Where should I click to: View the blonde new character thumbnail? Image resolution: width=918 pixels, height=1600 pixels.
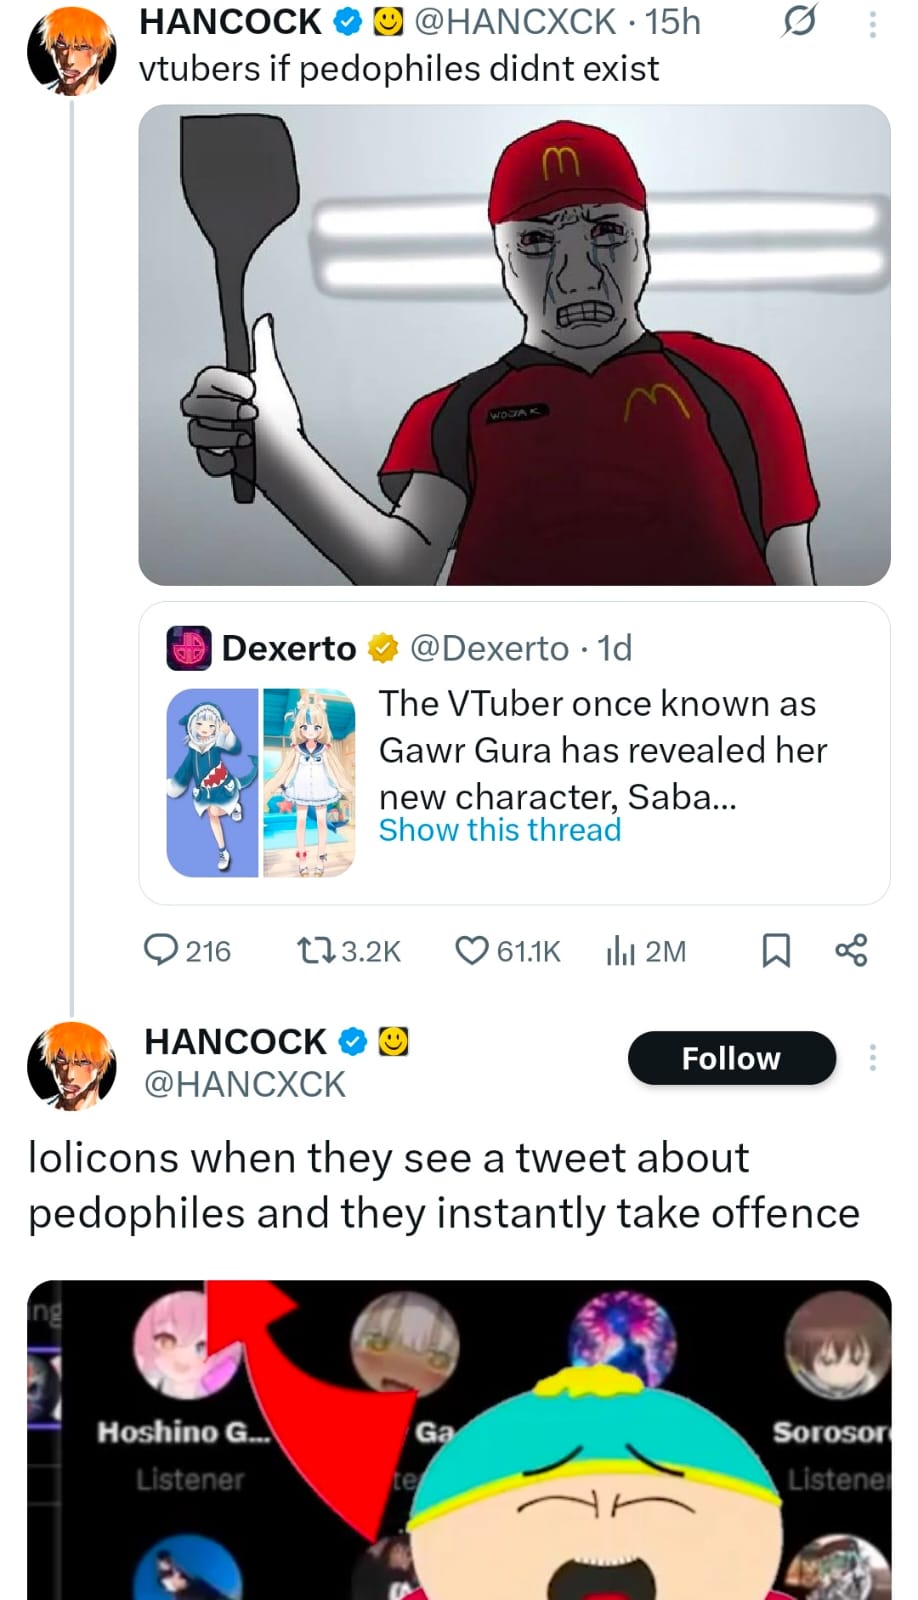click(308, 782)
